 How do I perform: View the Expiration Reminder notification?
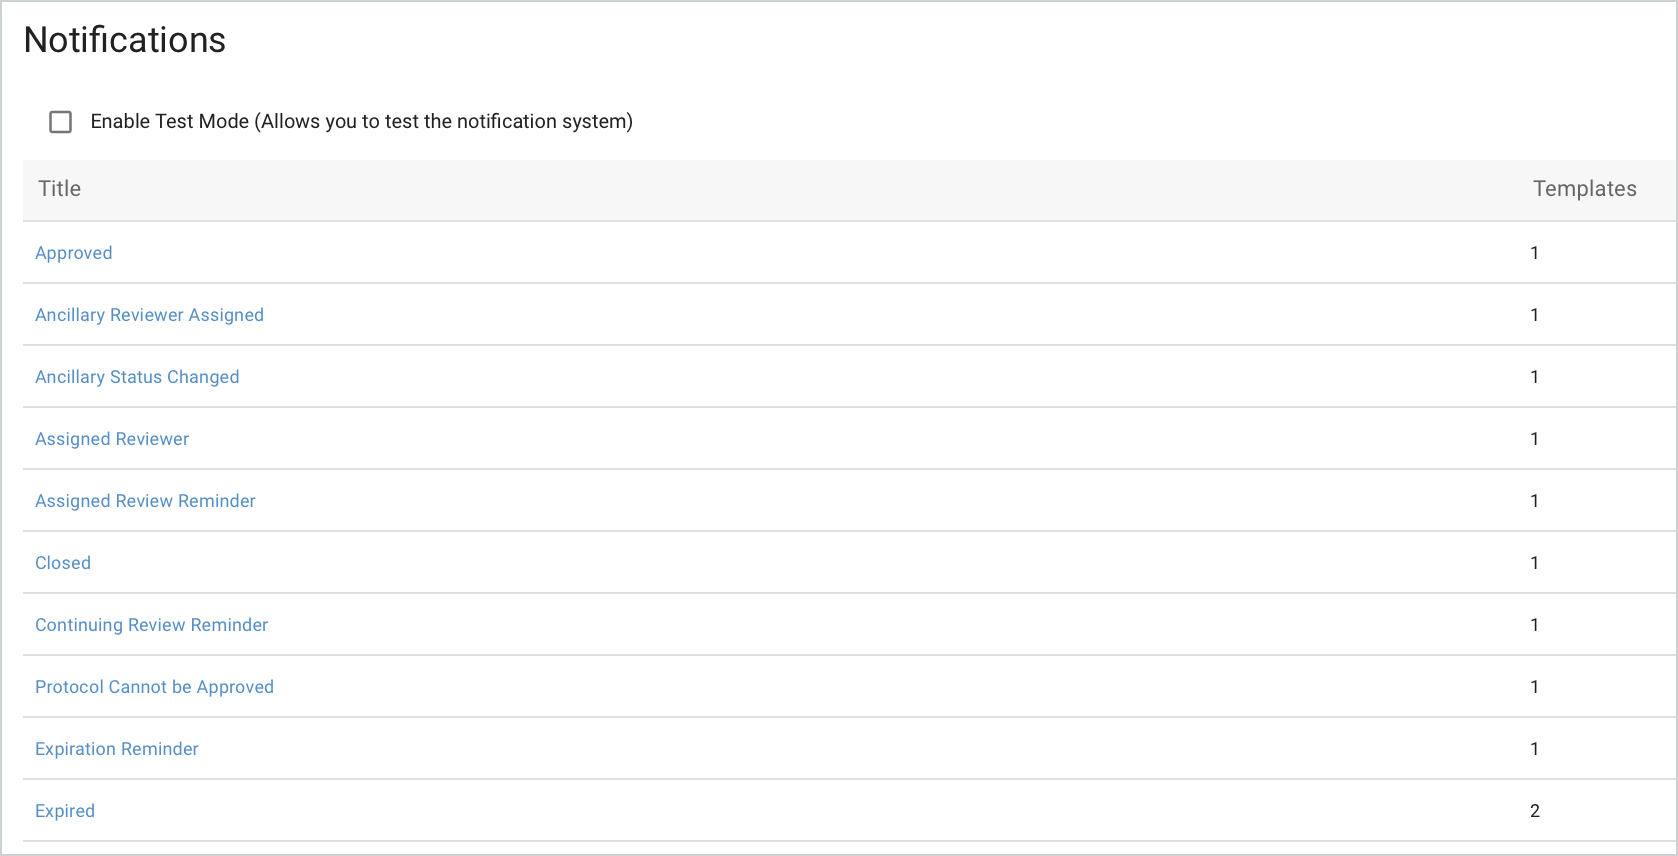coord(116,749)
